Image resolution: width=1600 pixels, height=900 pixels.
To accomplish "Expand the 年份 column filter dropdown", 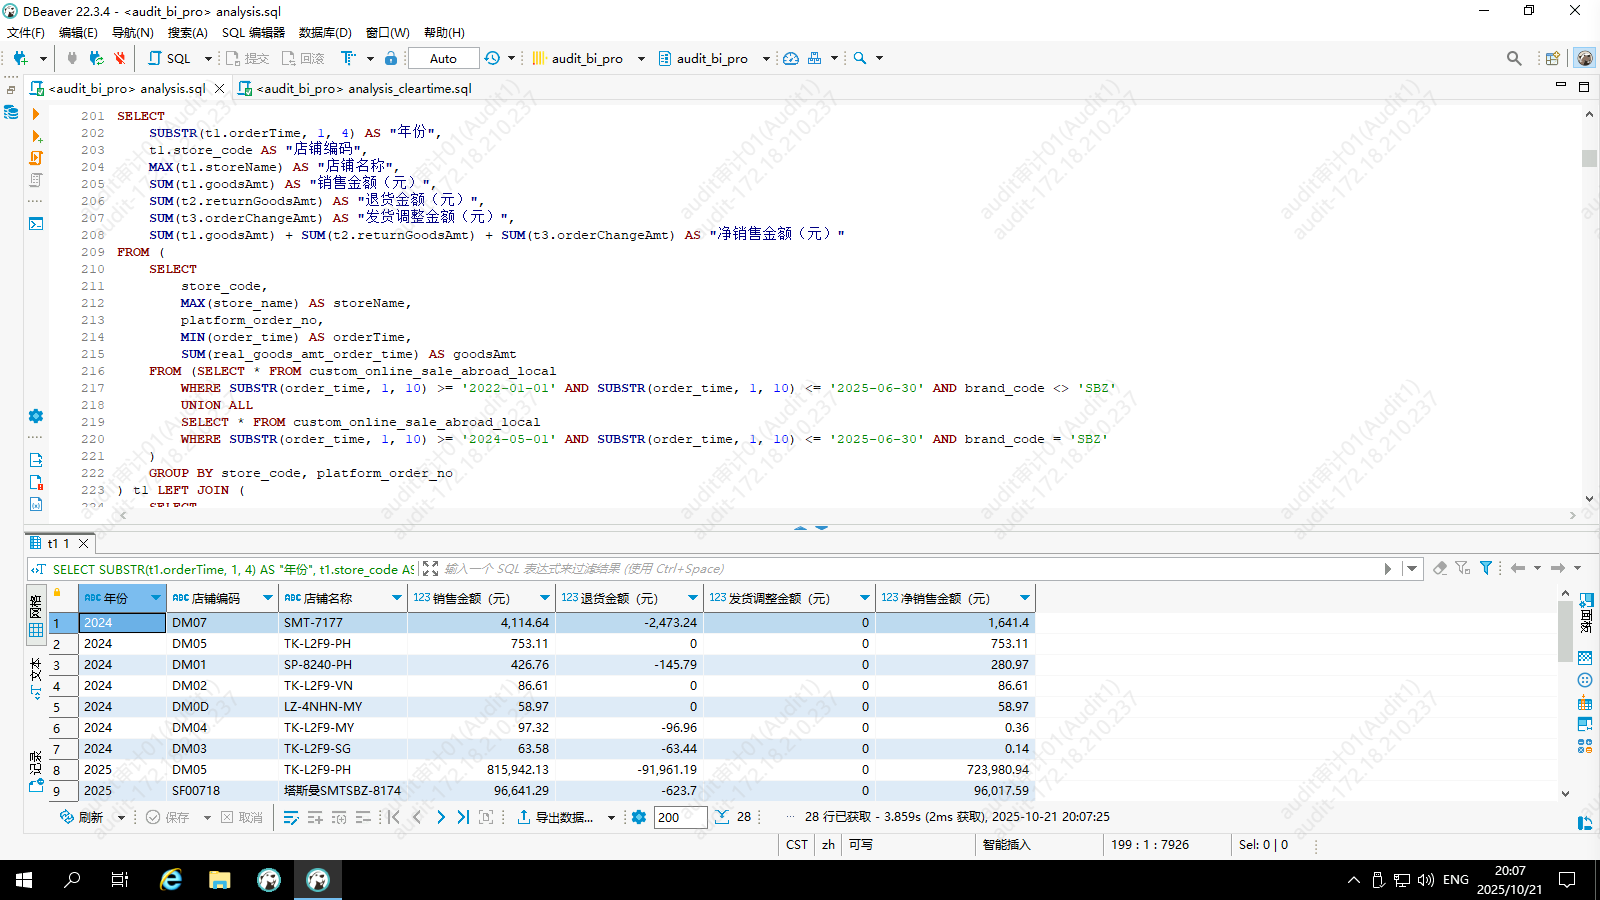I will pos(155,598).
